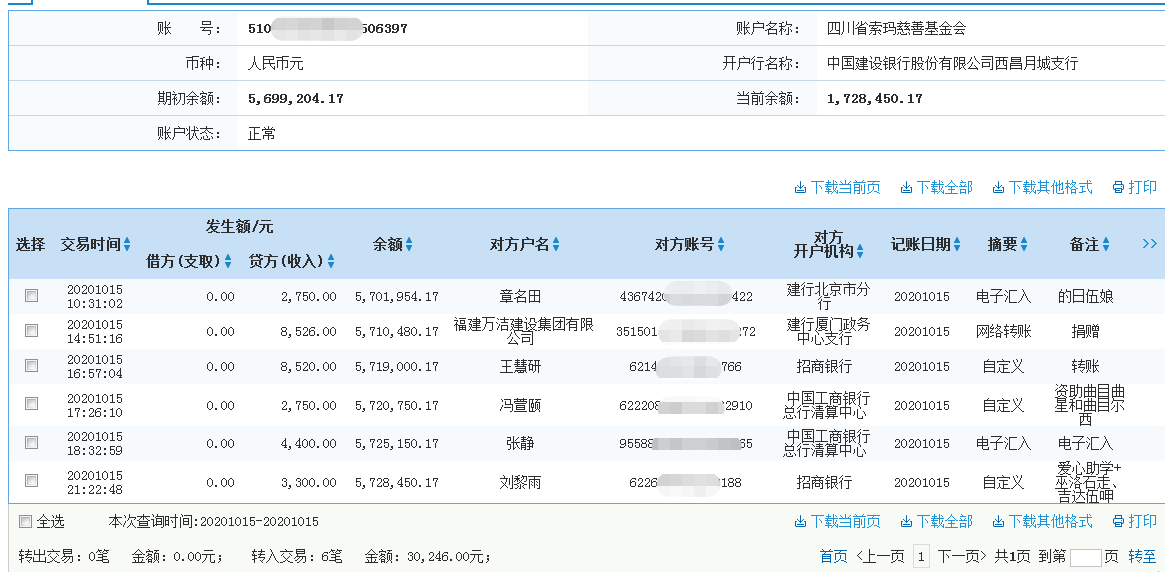This screenshot has height=572, width=1165.
Task: Click account name 四川省索玛慈善基金会
Action: click(x=897, y=29)
